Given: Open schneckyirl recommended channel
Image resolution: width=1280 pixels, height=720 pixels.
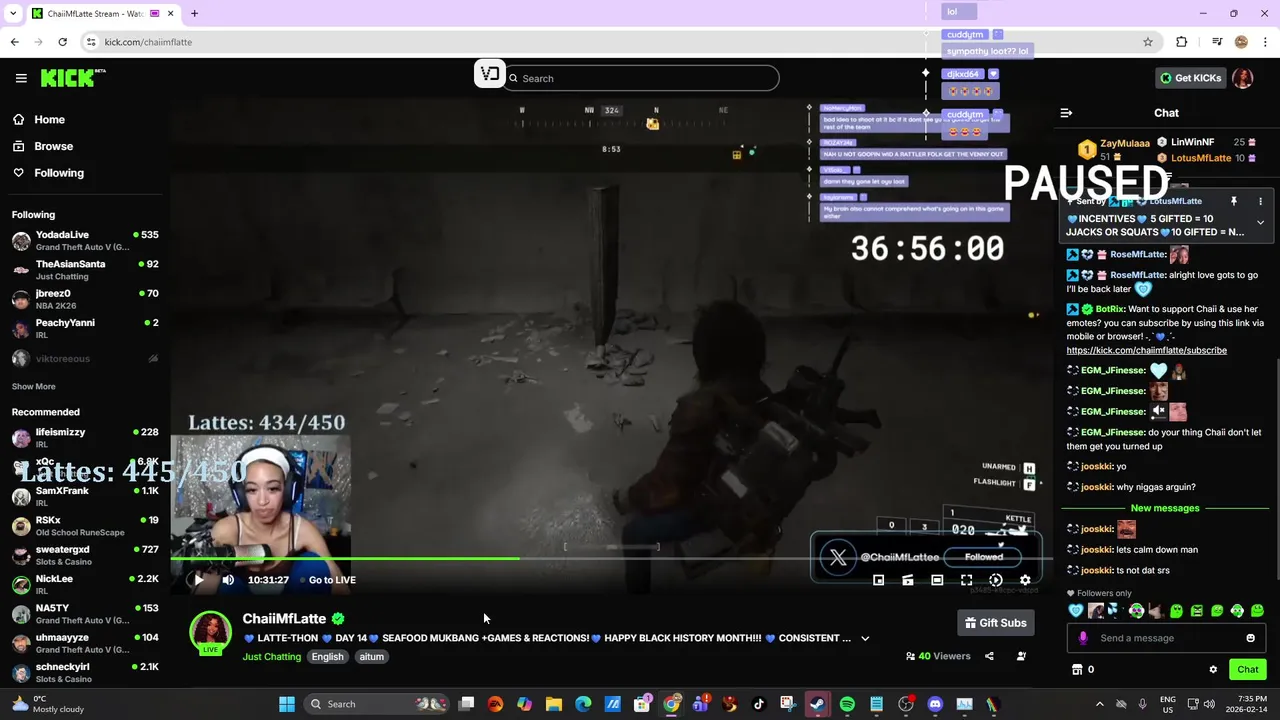Looking at the screenshot, I should tap(85, 673).
